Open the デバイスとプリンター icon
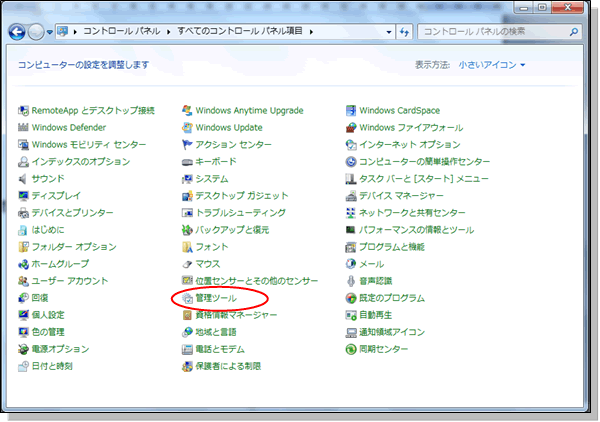The height and width of the screenshot is (422, 600). click(23, 213)
